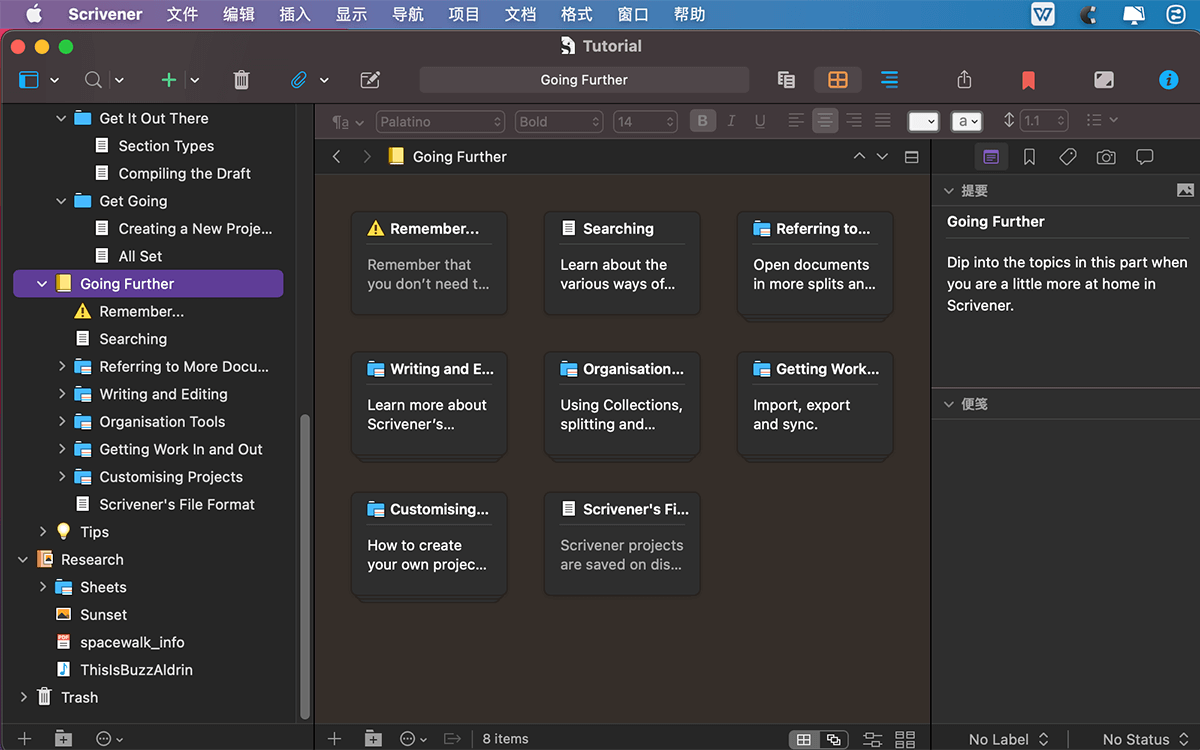Image resolution: width=1200 pixels, height=750 pixels.
Task: Open the 文件 menu
Action: [x=182, y=14]
